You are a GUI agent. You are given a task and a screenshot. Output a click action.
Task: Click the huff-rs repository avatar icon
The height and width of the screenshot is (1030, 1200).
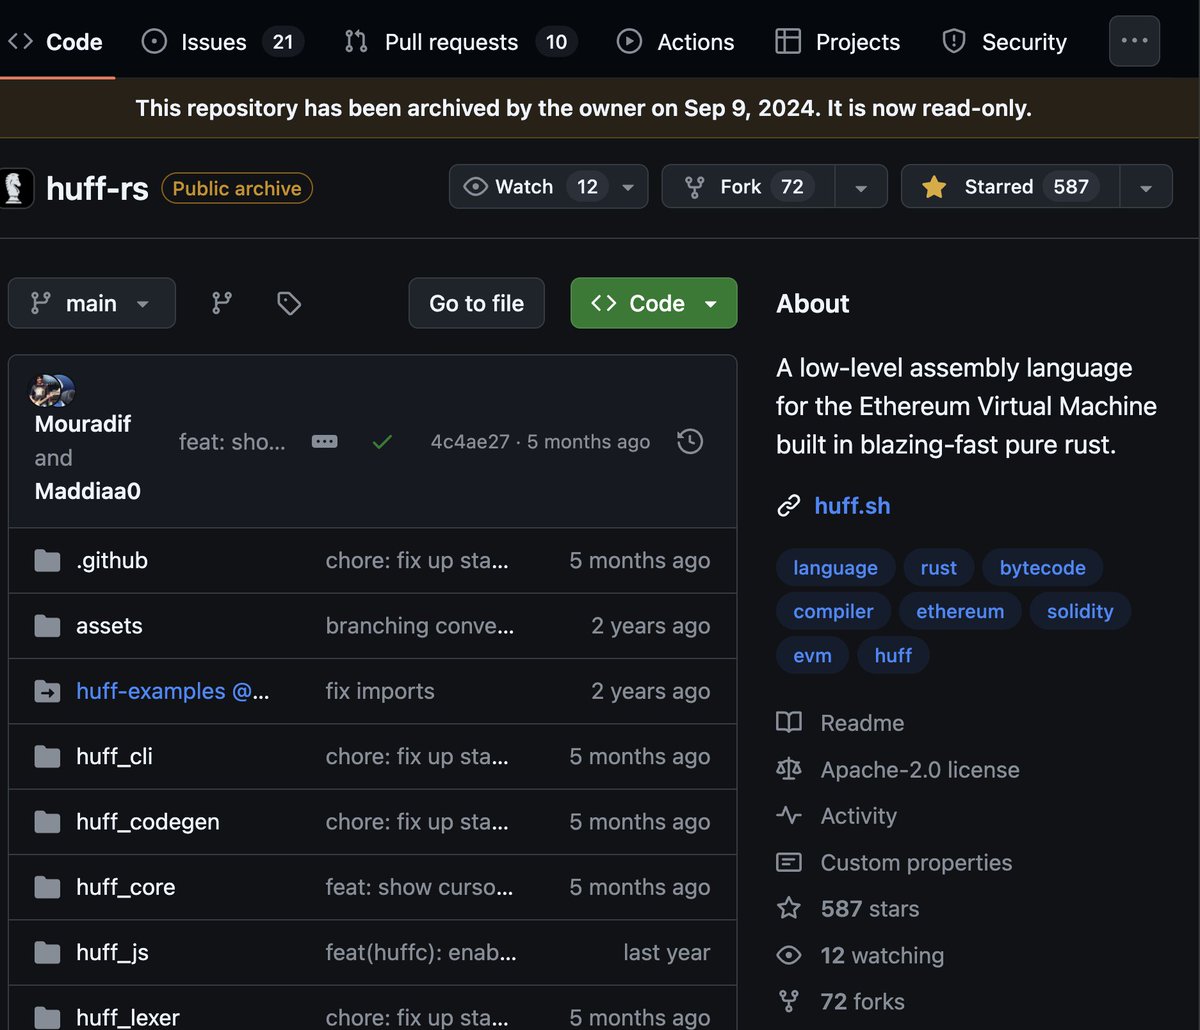[x=17, y=187]
